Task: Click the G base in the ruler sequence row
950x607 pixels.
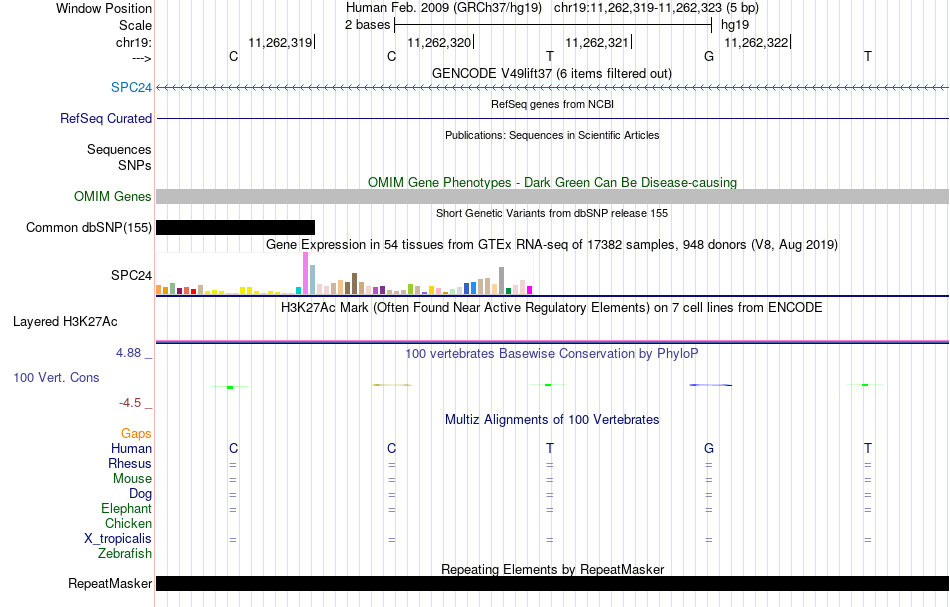Action: click(x=709, y=56)
